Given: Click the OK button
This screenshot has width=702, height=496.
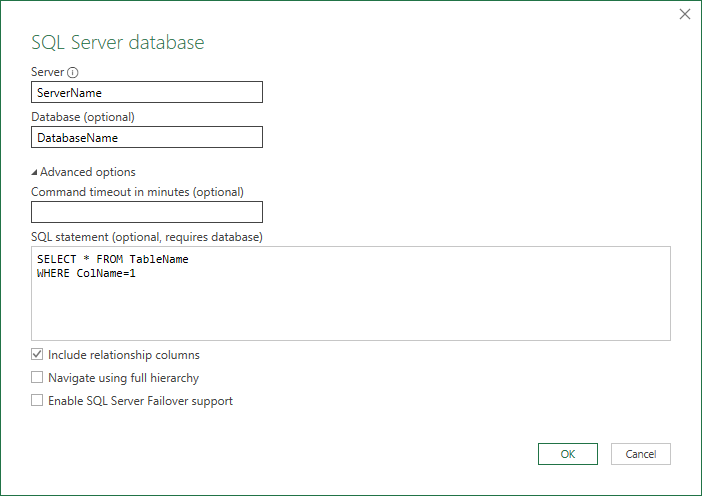Looking at the screenshot, I should point(567,454).
